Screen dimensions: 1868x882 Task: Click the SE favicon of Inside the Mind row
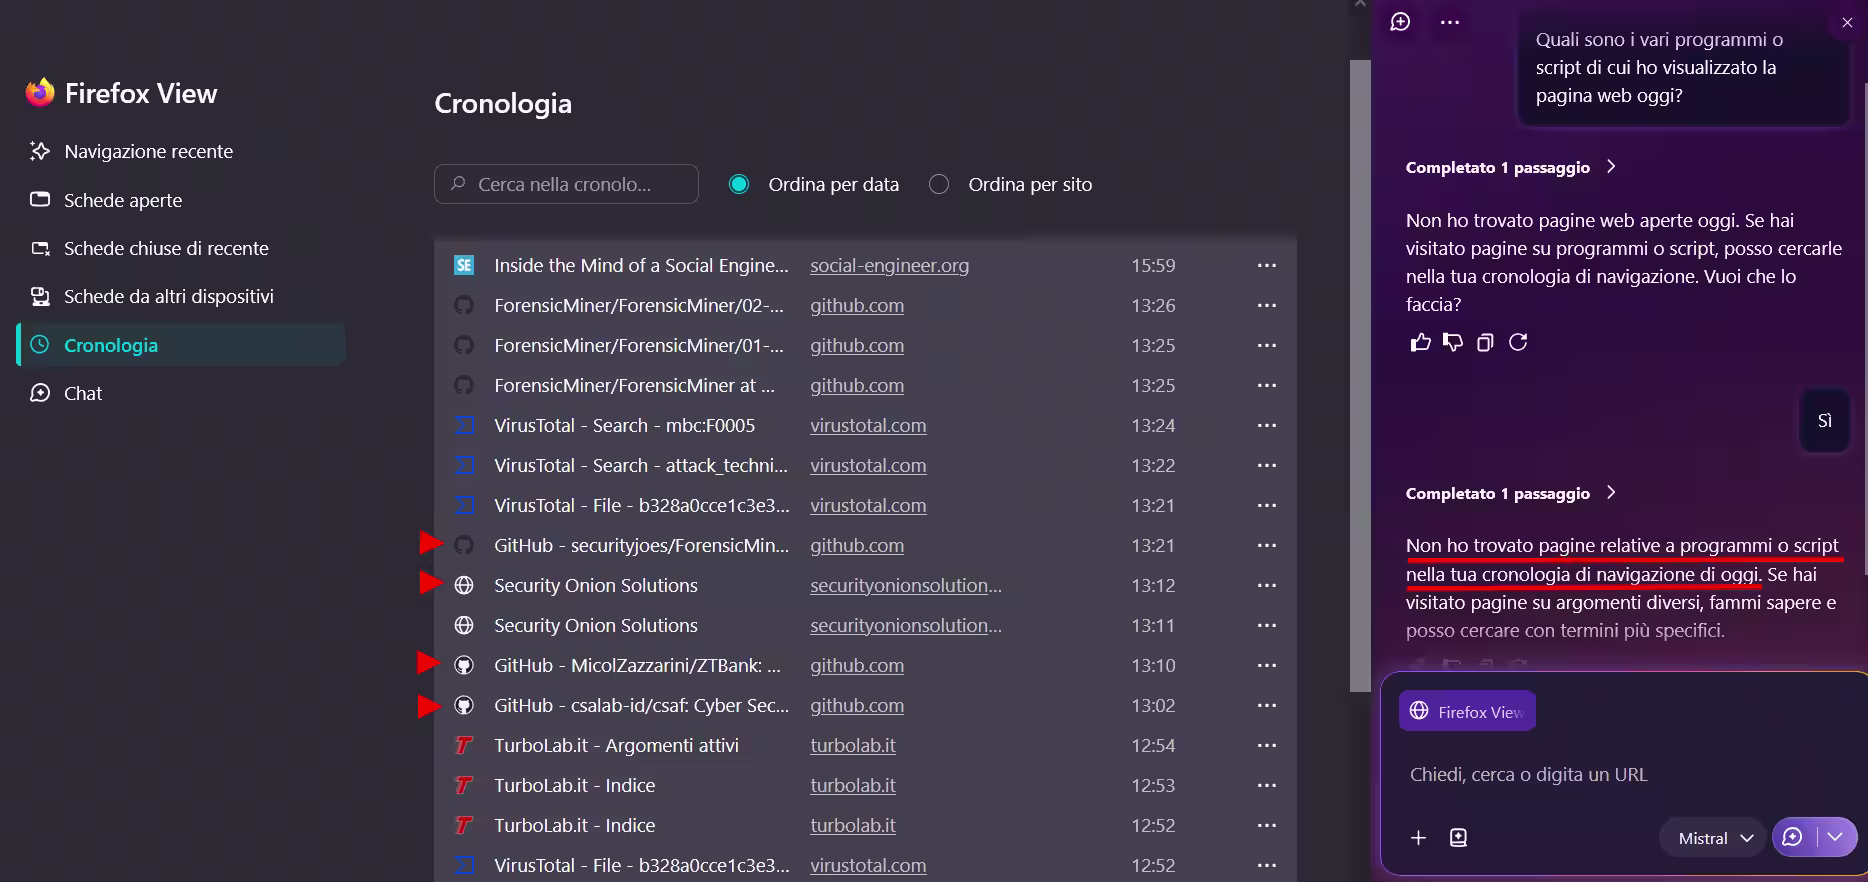click(x=464, y=265)
